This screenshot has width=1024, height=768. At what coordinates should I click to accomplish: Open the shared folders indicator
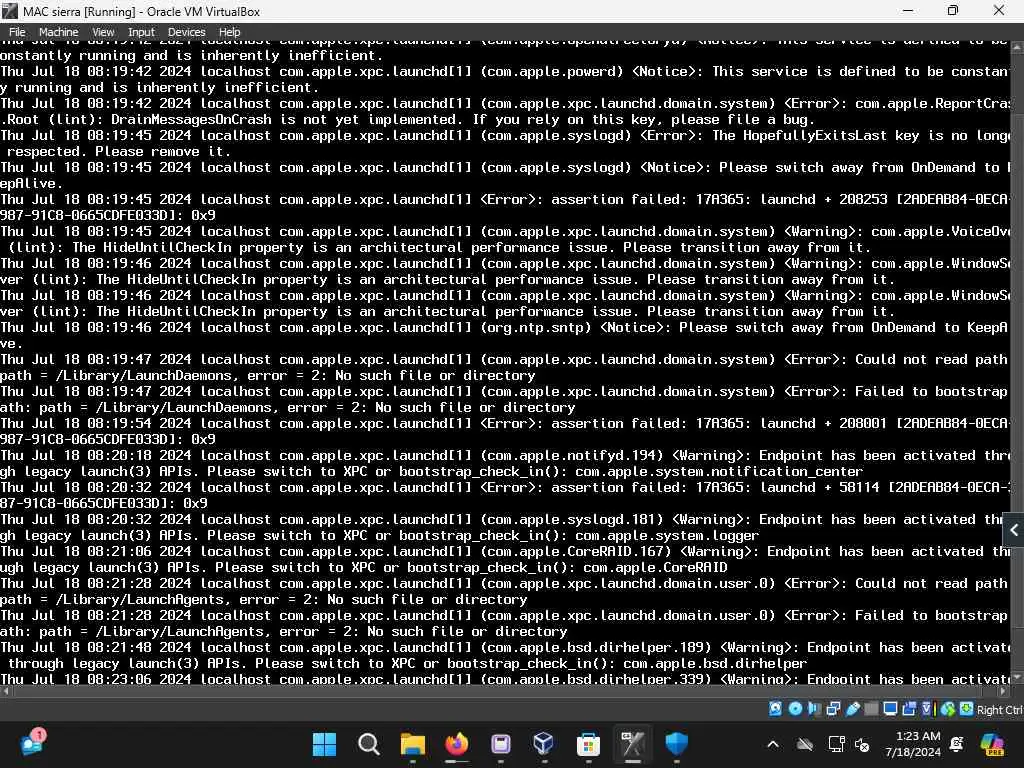[x=871, y=709]
